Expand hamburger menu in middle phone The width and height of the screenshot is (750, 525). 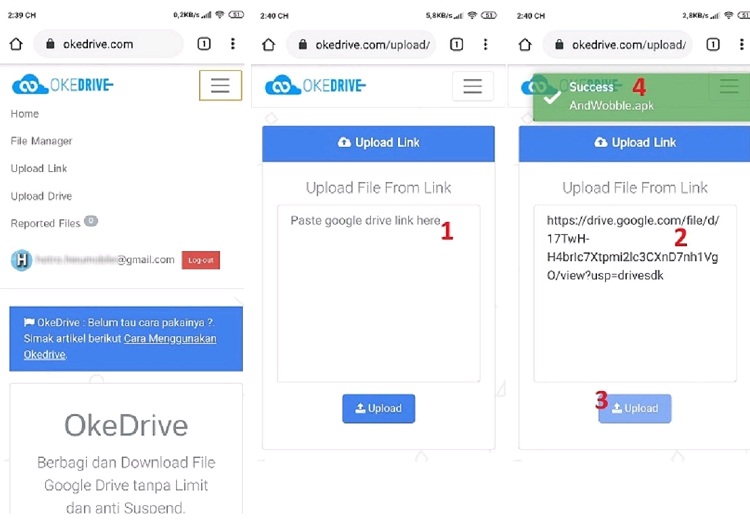coord(473,86)
